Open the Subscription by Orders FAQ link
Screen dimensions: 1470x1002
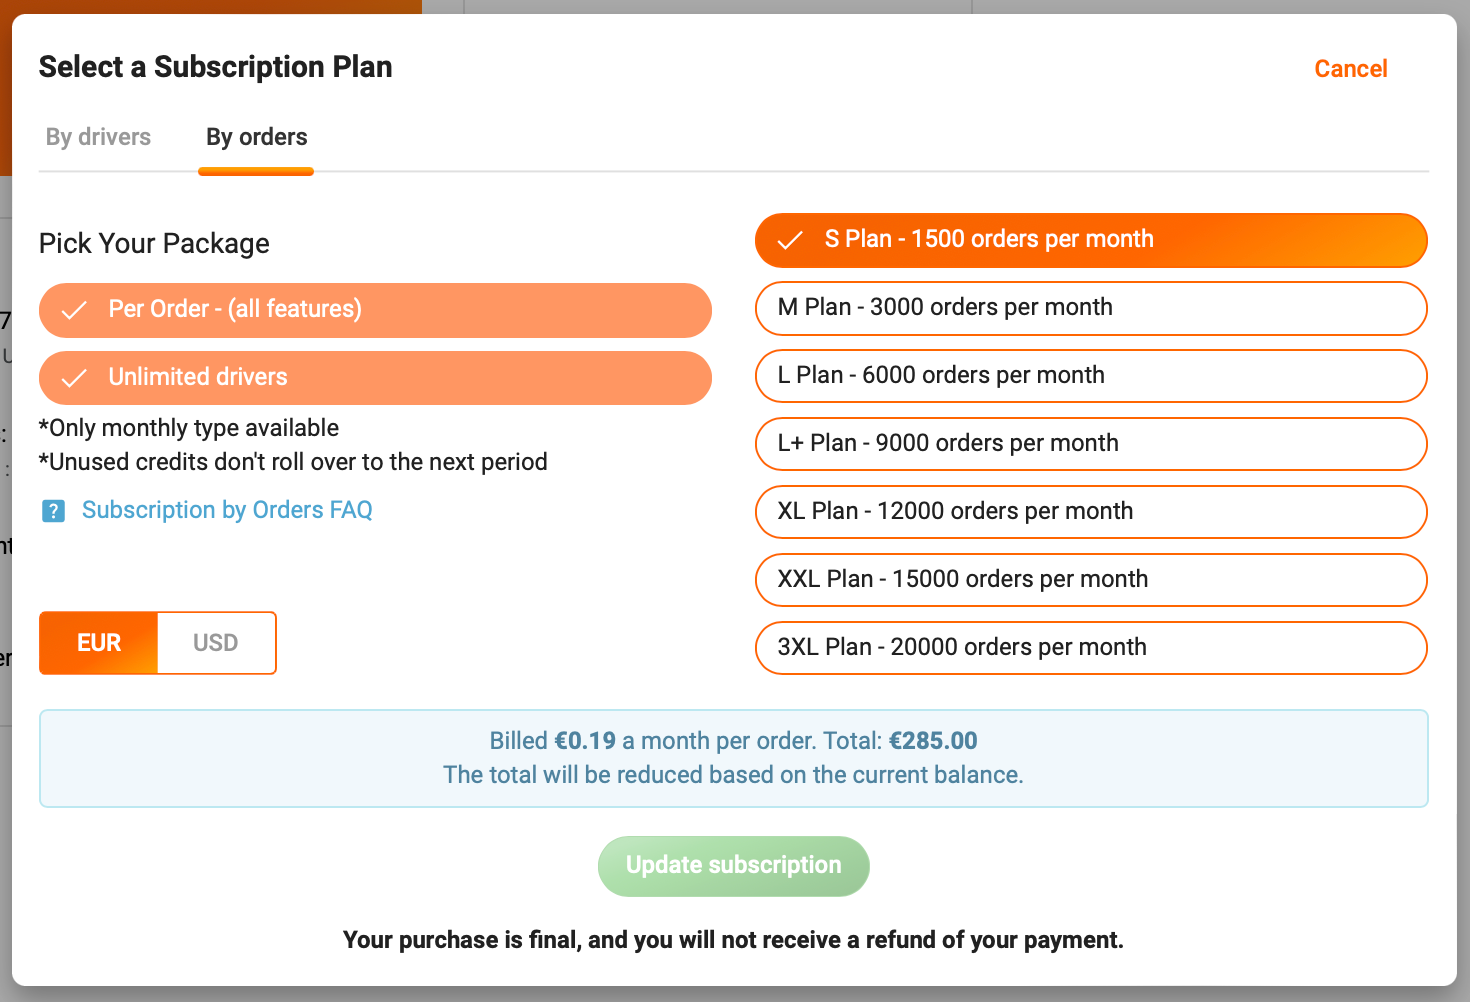click(x=227, y=510)
